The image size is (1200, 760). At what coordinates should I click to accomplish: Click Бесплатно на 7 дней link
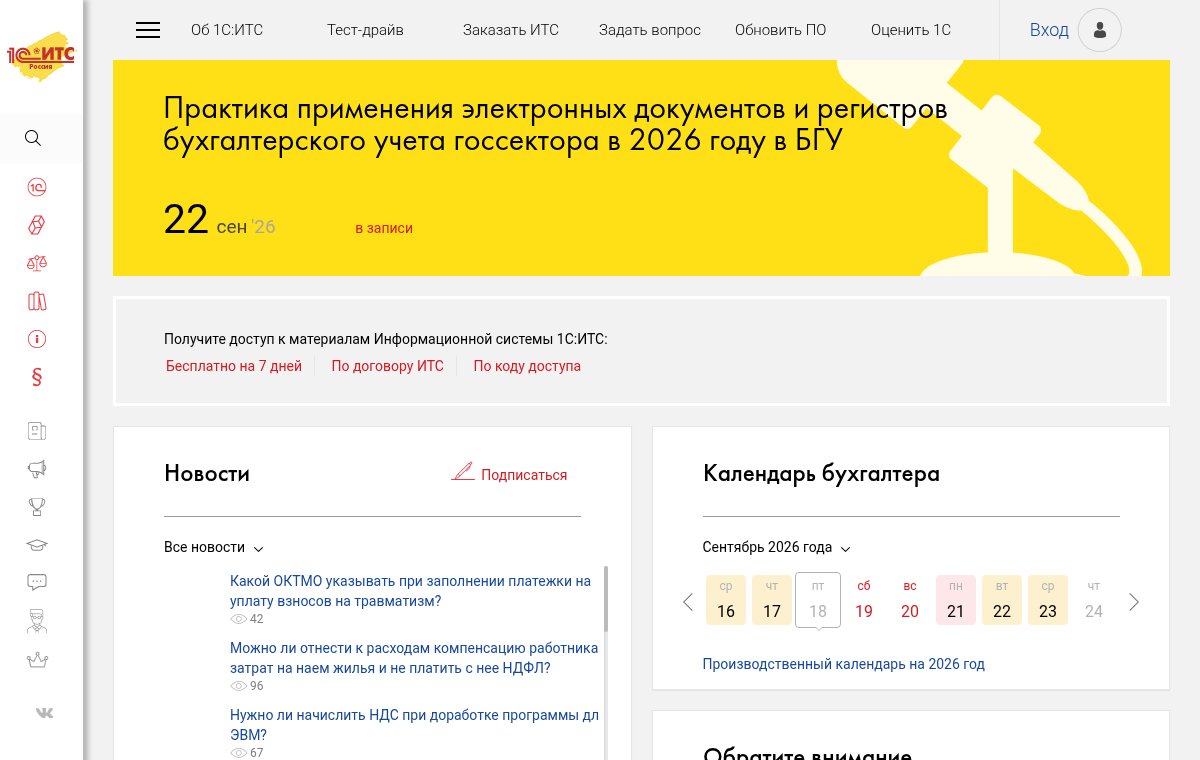234,366
